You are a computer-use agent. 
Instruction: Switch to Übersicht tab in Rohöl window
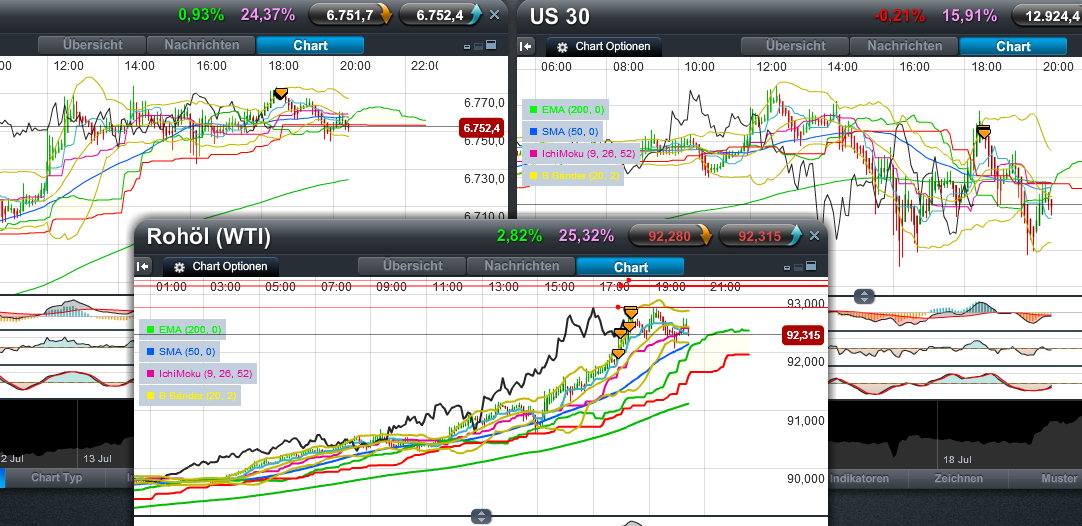(x=412, y=266)
